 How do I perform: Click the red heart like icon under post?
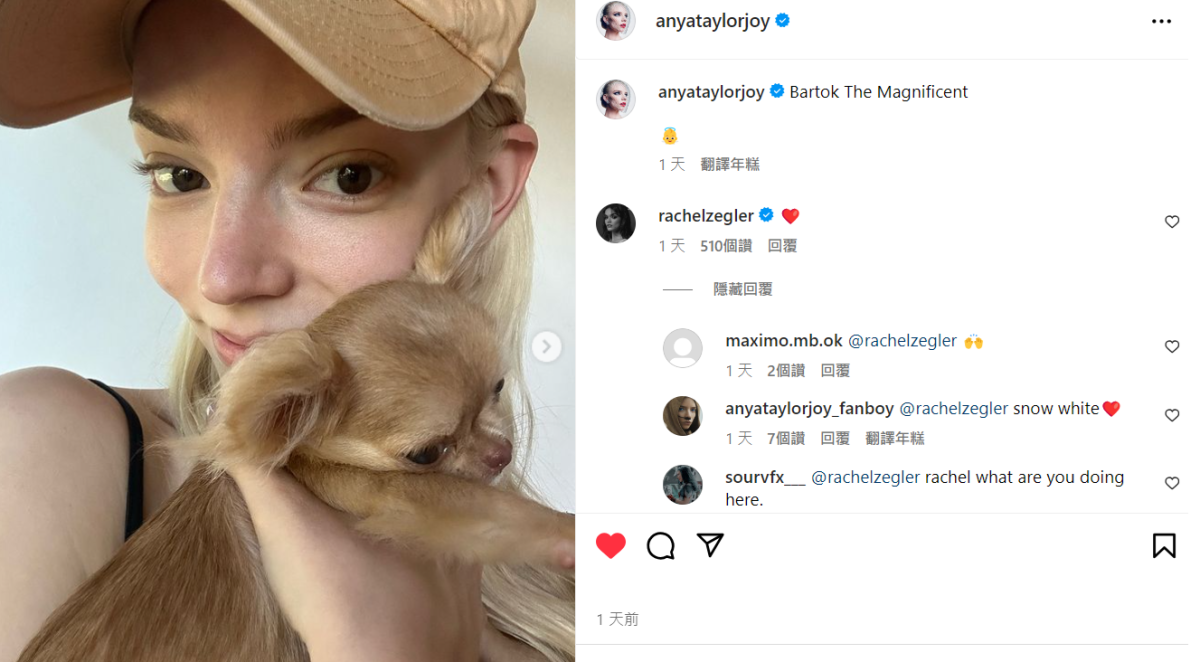tap(611, 545)
